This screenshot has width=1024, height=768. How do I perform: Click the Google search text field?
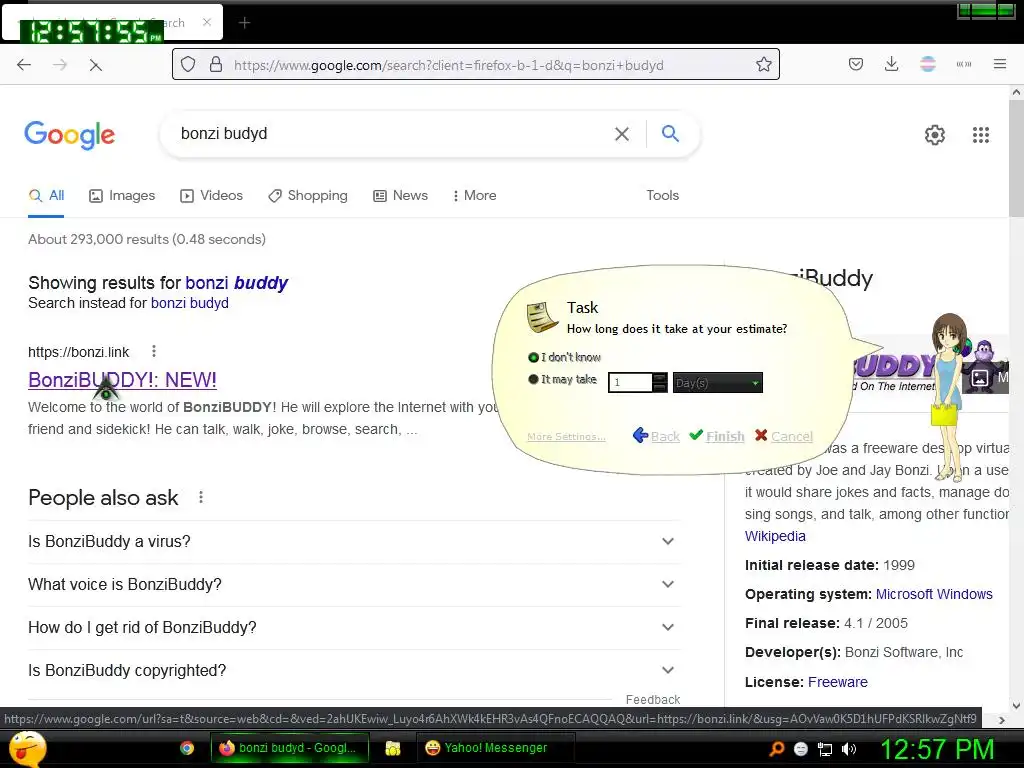point(392,134)
